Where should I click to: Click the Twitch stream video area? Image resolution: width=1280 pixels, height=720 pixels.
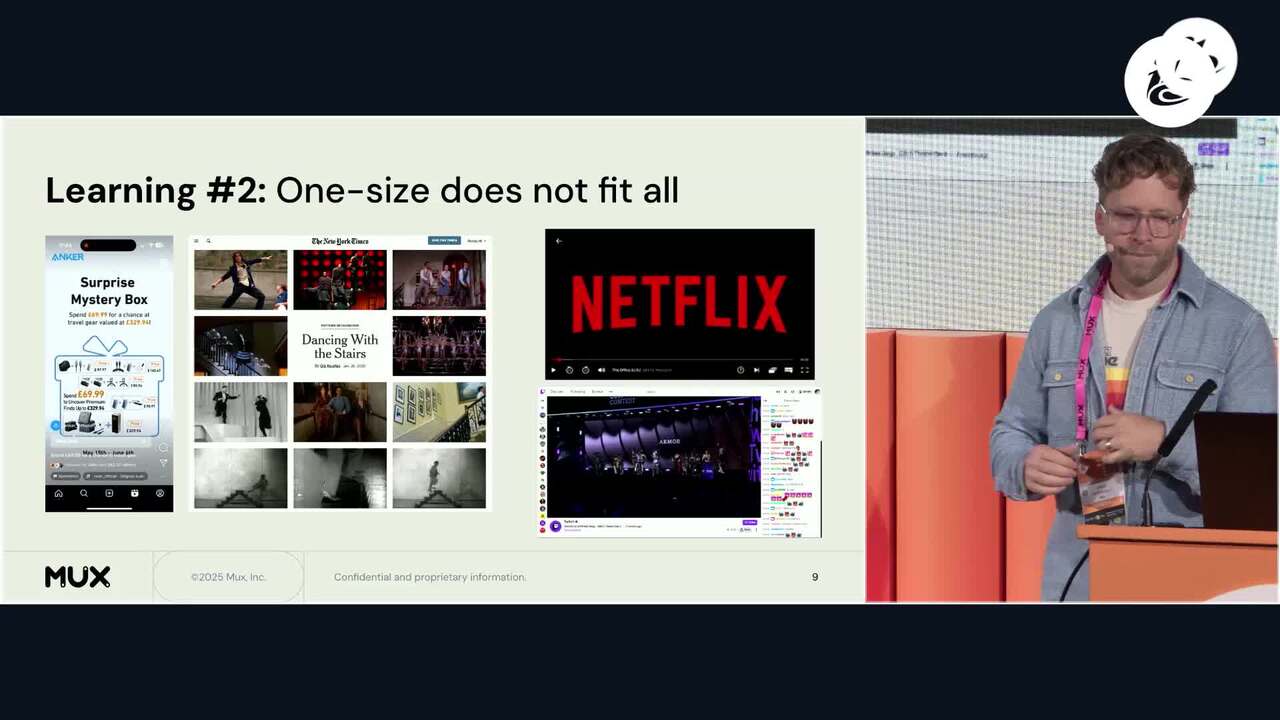654,456
